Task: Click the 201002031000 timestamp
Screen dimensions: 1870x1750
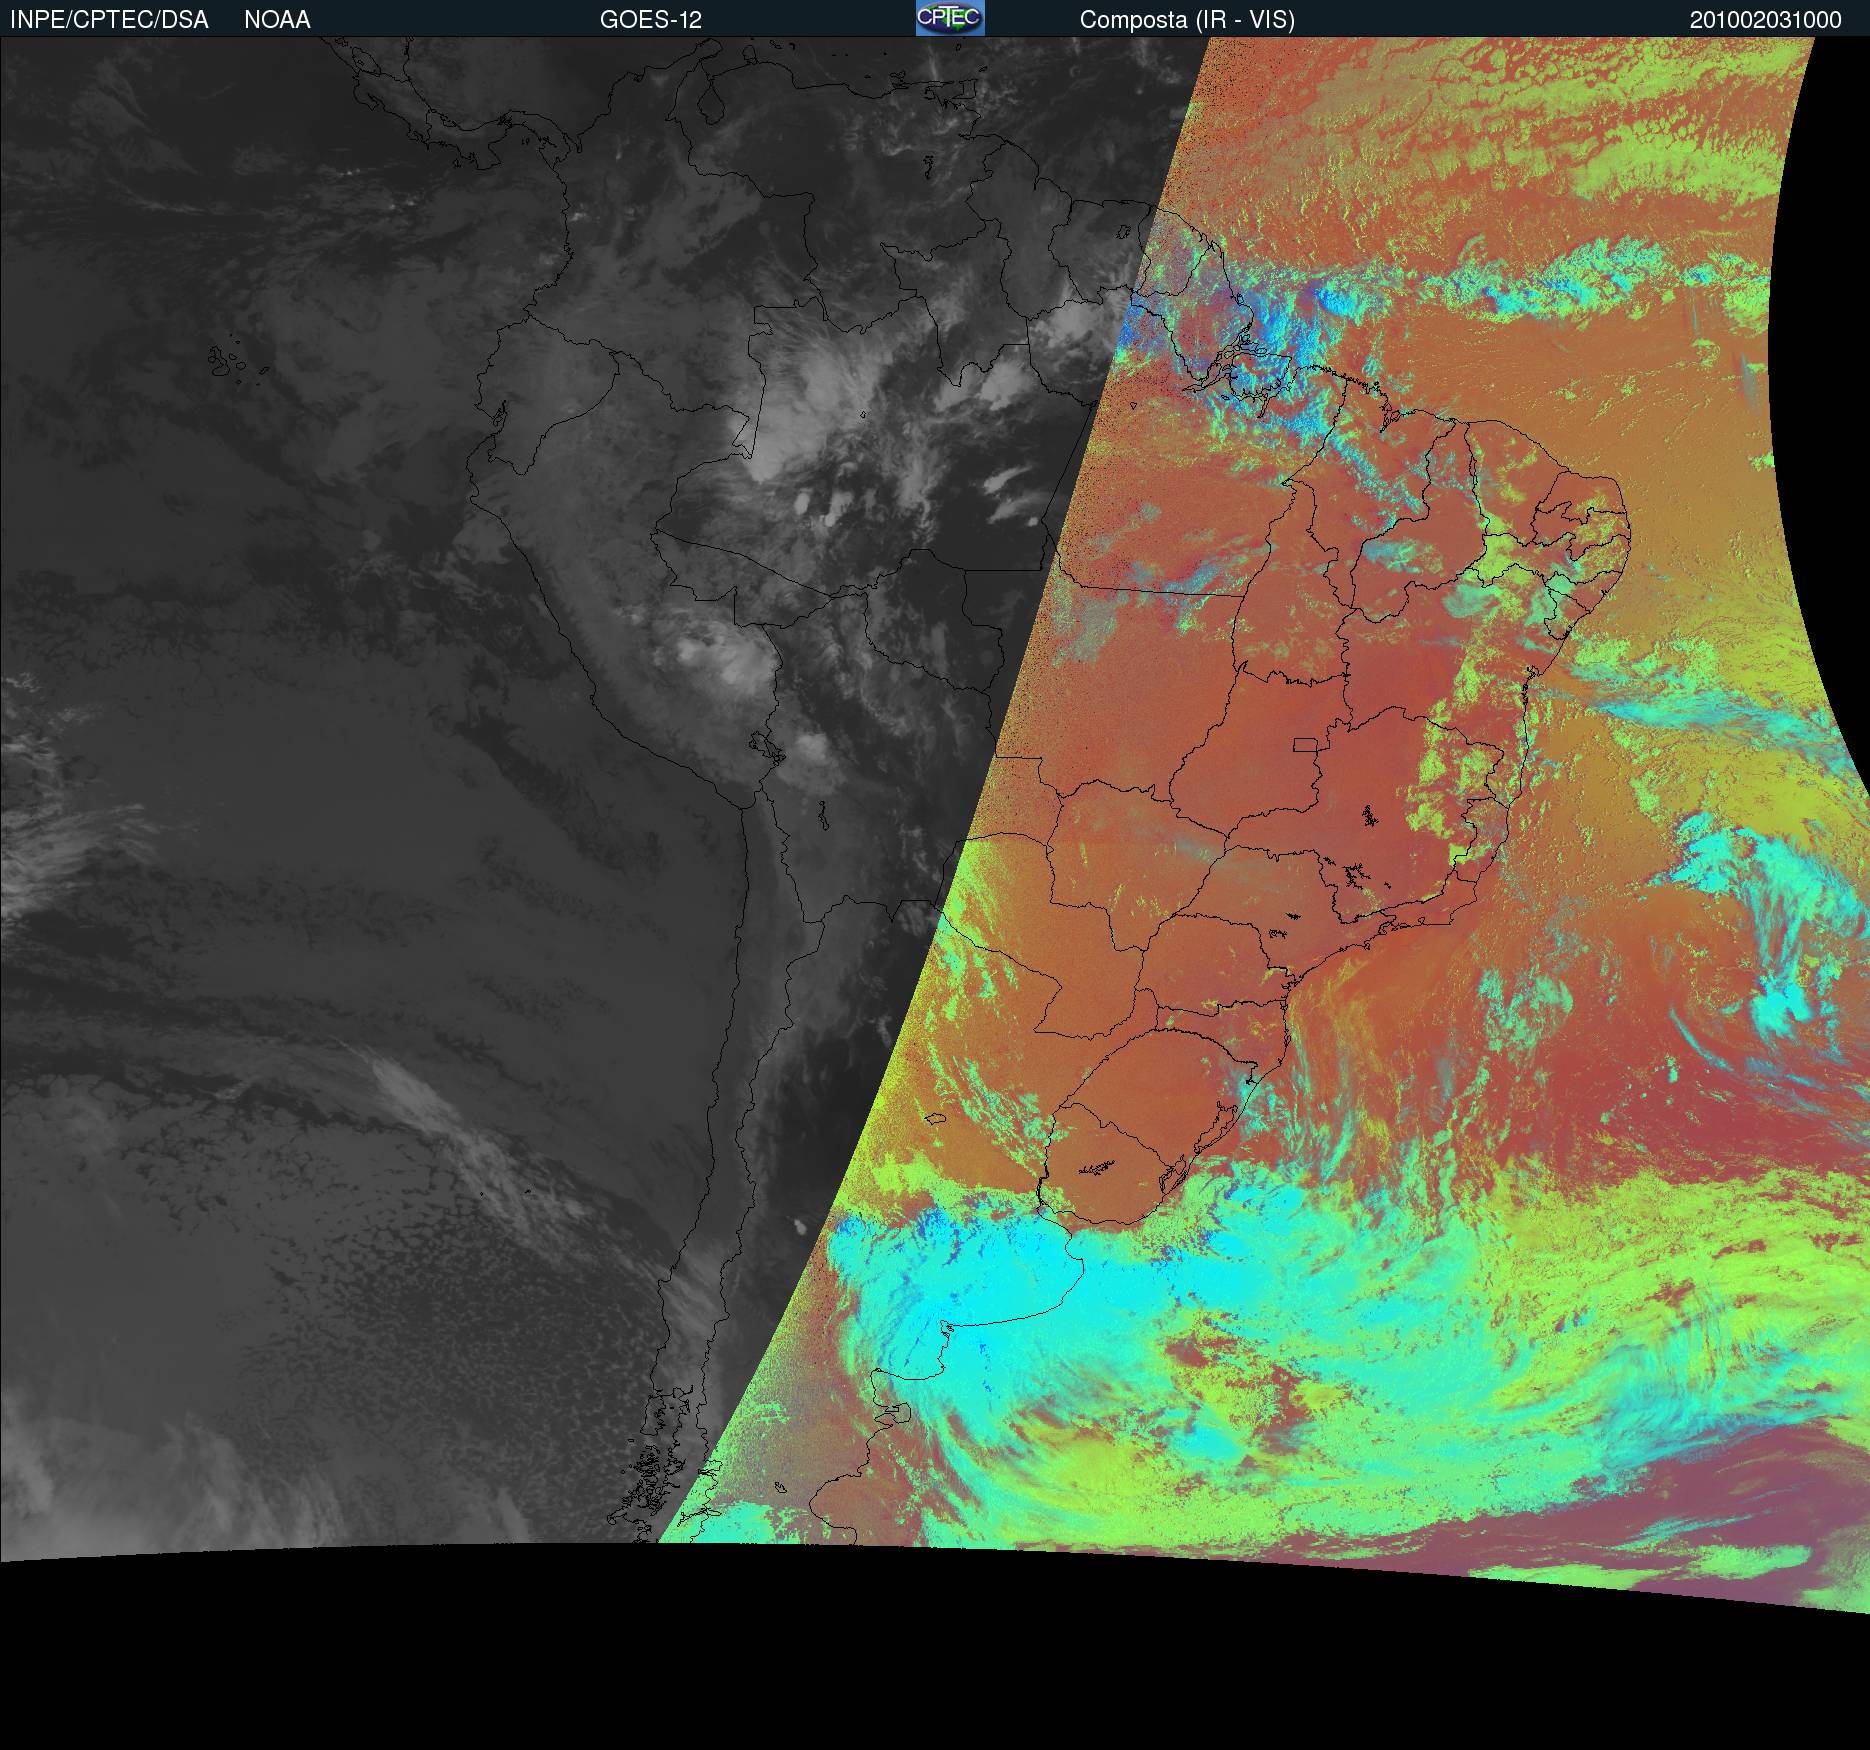Action: pyautogui.click(x=1766, y=20)
